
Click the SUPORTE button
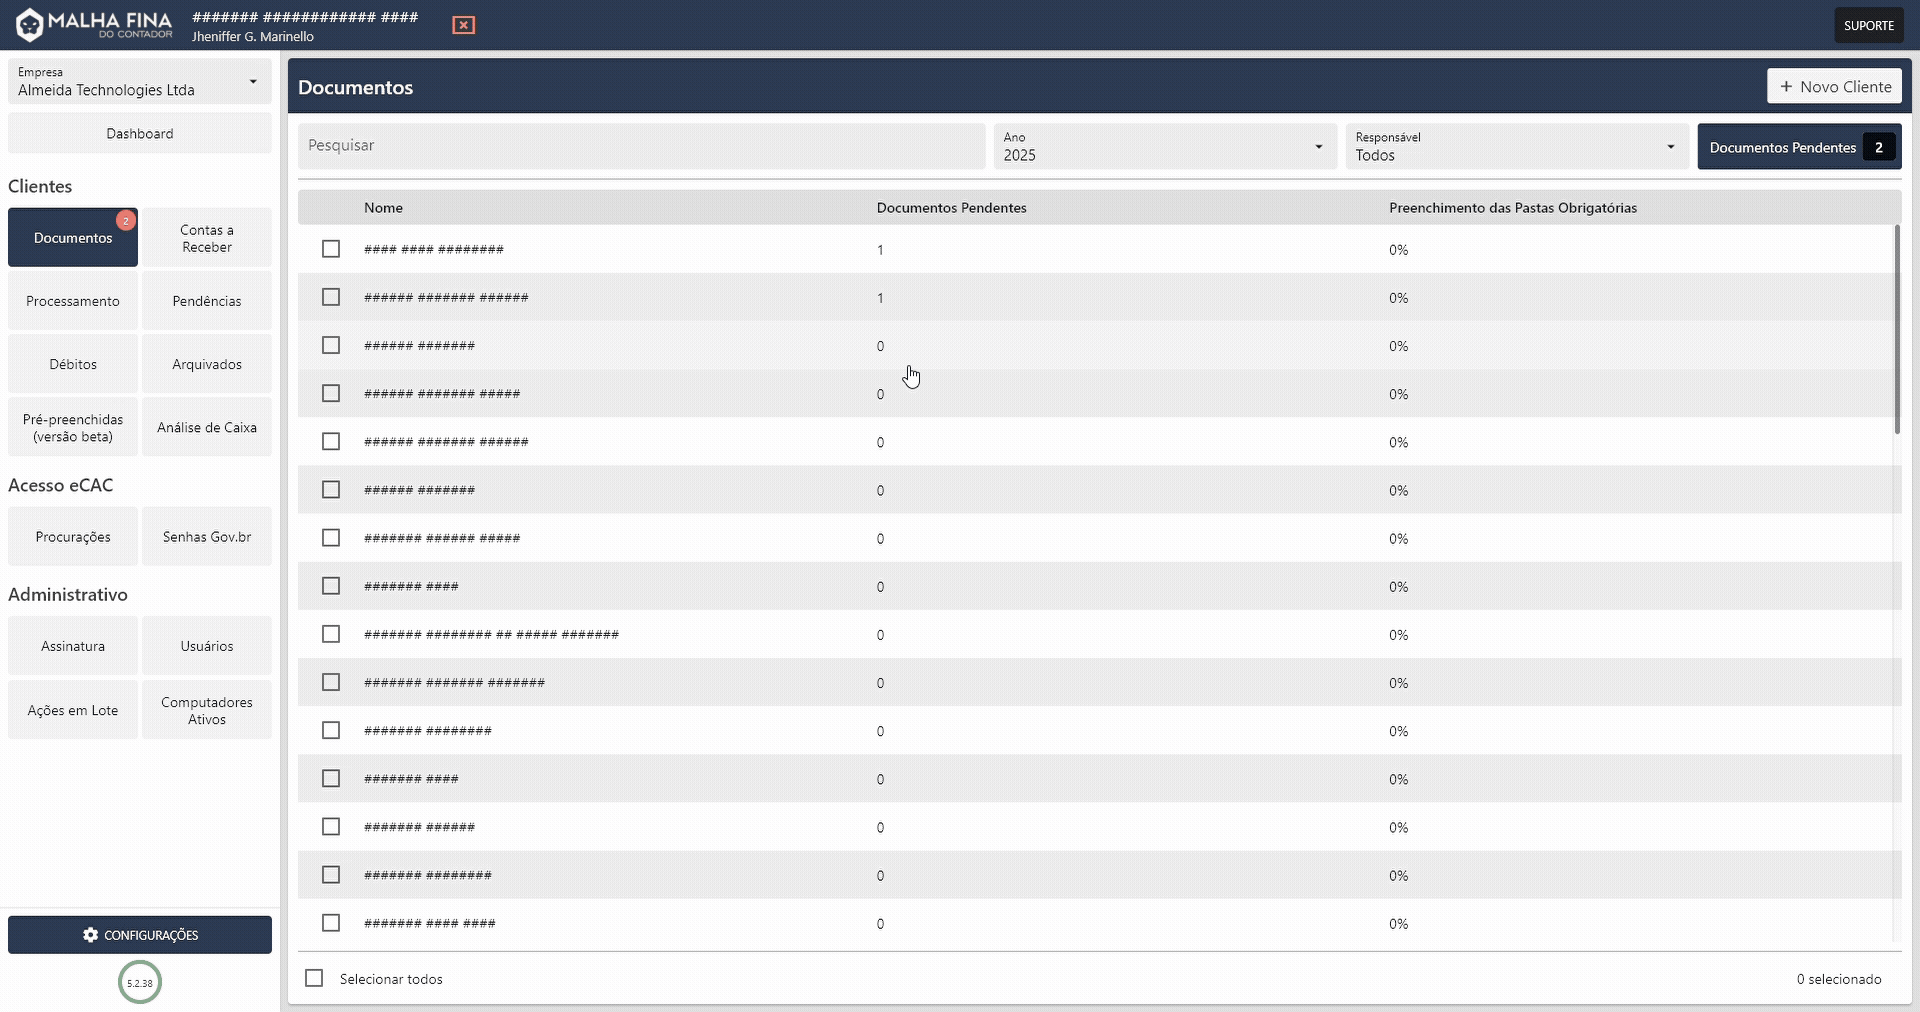pyautogui.click(x=1868, y=24)
